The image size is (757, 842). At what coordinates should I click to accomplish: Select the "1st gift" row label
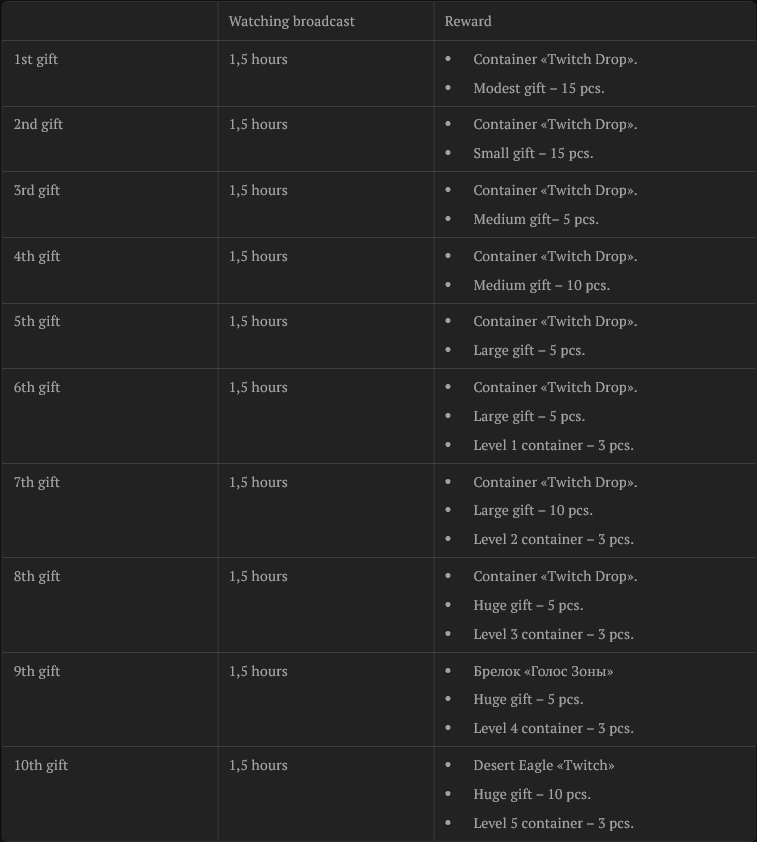pos(36,59)
